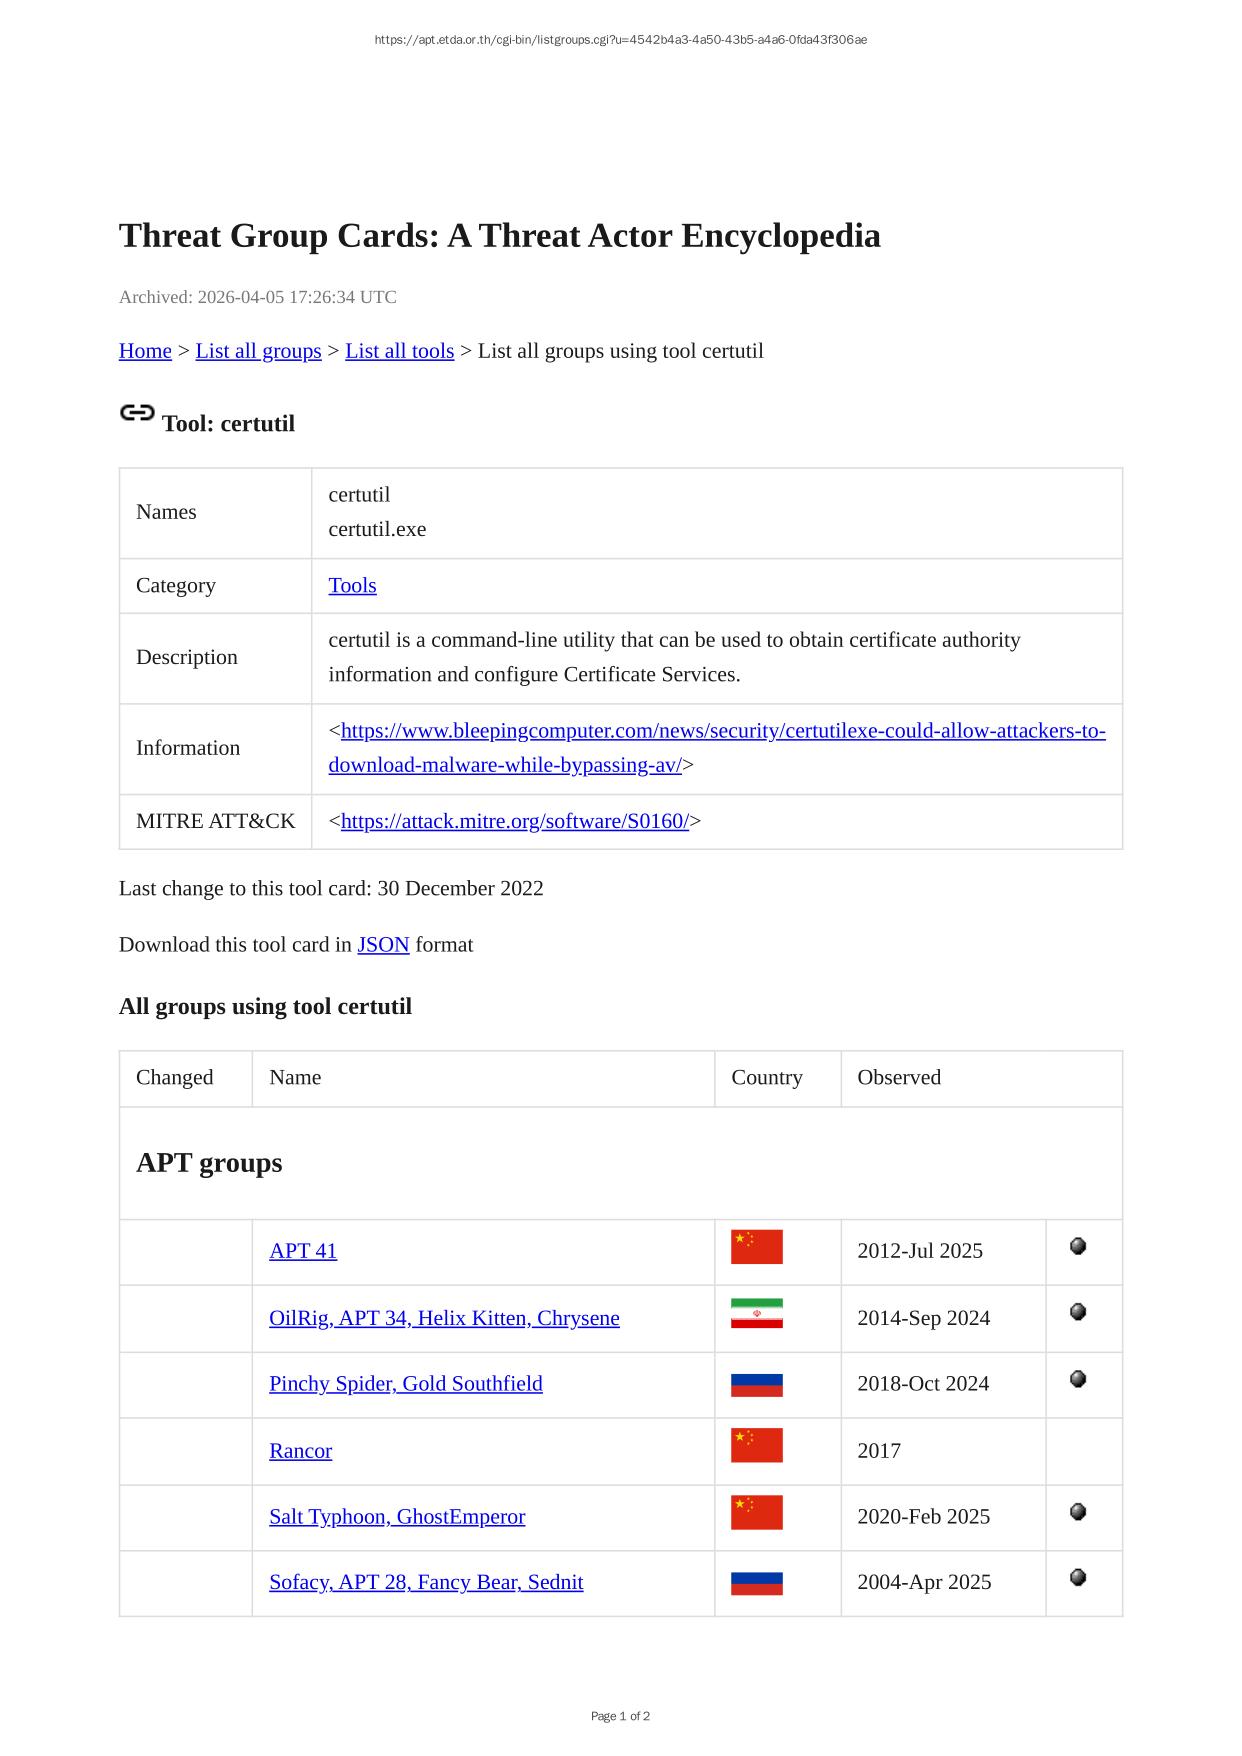
Task: Open List all tools breadcrumb link
Action: pos(399,351)
